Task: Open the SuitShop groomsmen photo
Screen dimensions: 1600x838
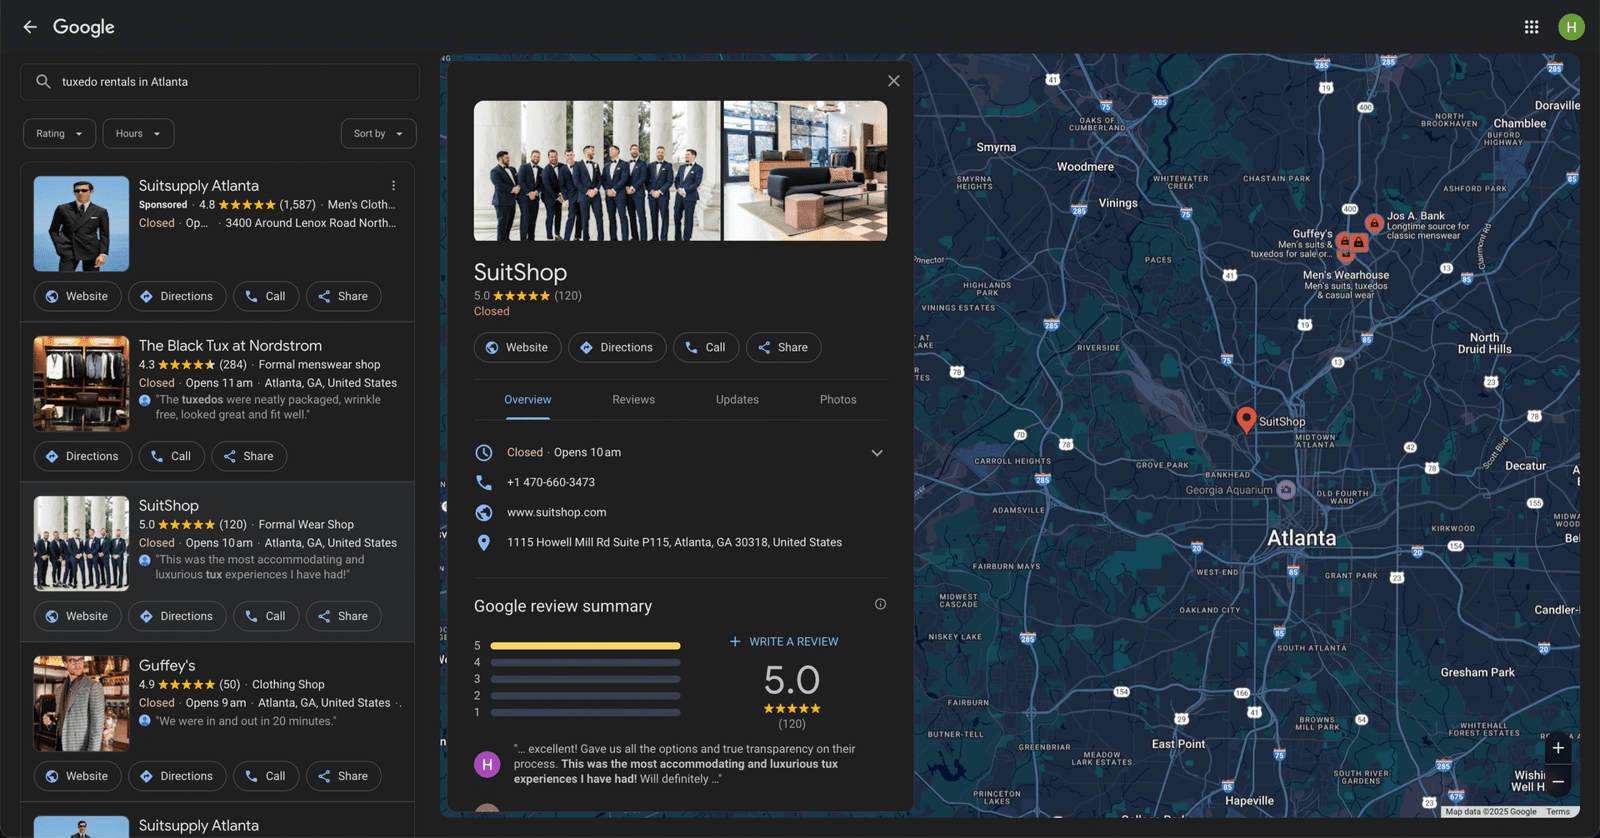Action: [x=597, y=171]
